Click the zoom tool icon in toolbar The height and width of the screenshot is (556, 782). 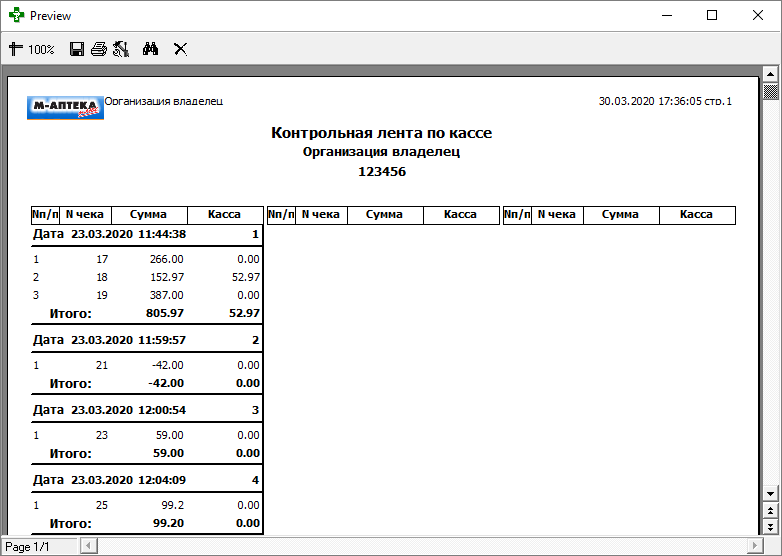coord(15,49)
